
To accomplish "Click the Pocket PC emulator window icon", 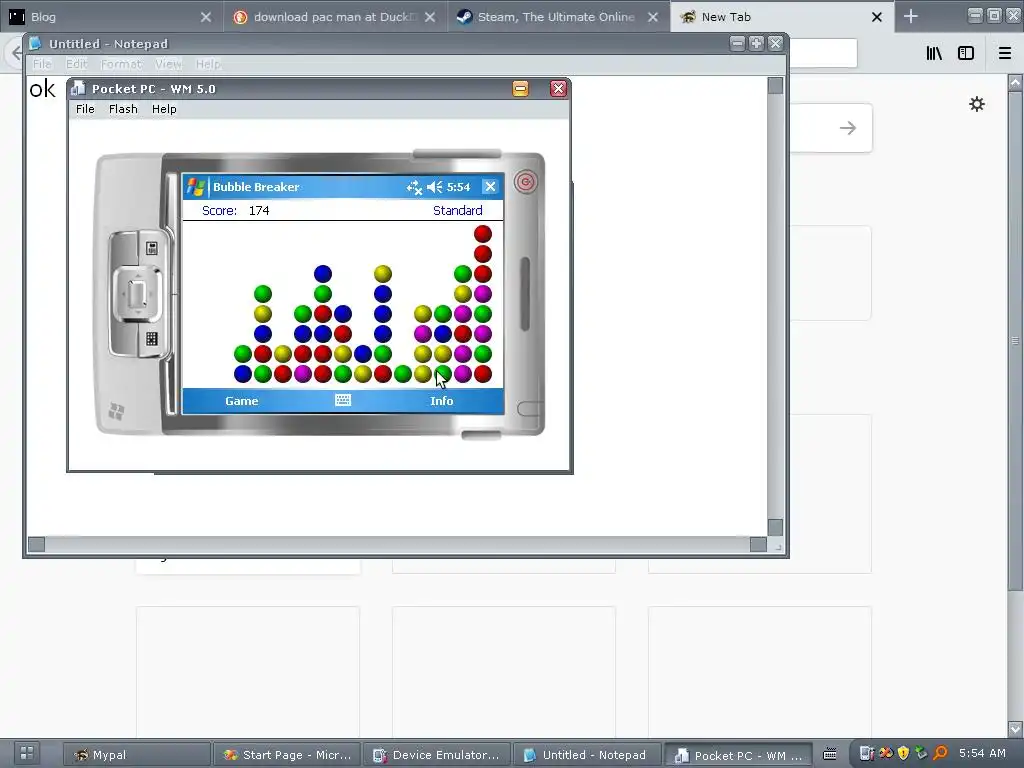I will (78, 88).
